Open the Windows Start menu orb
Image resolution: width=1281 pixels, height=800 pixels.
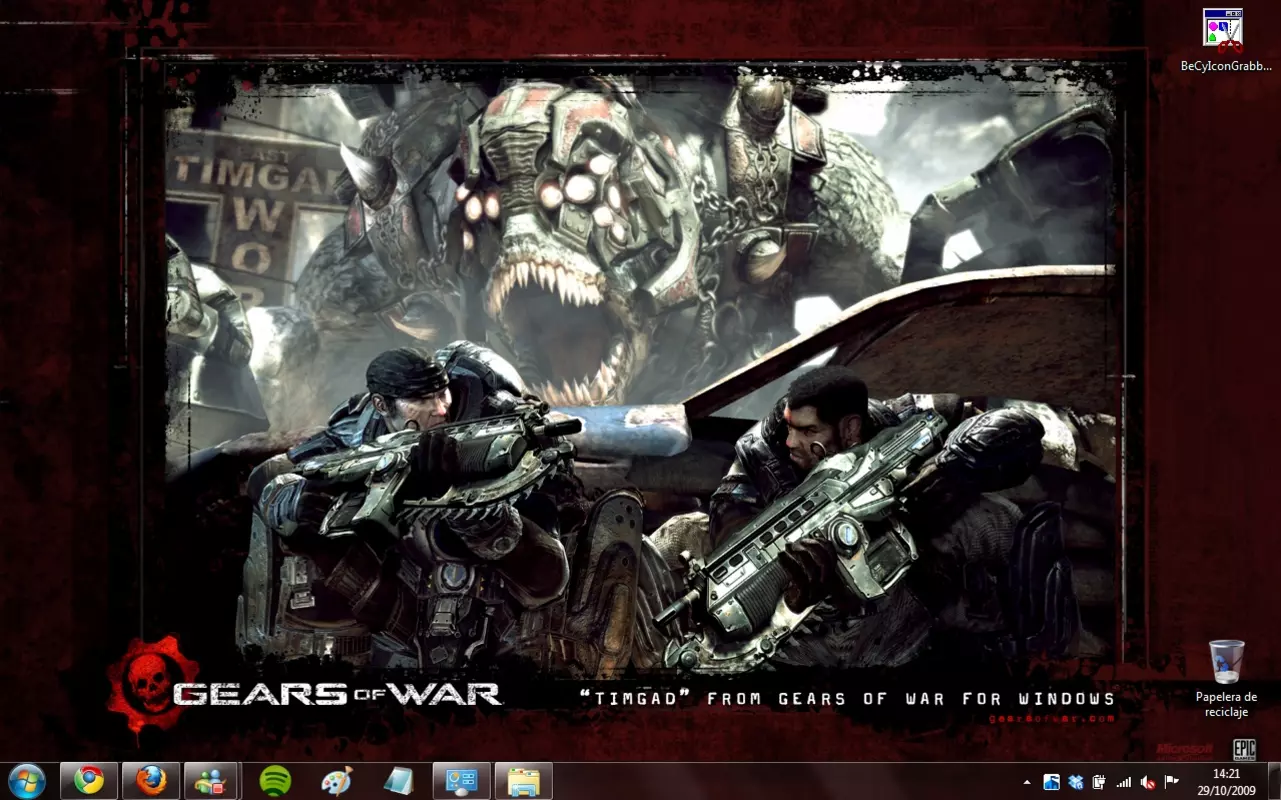pyautogui.click(x=27, y=780)
